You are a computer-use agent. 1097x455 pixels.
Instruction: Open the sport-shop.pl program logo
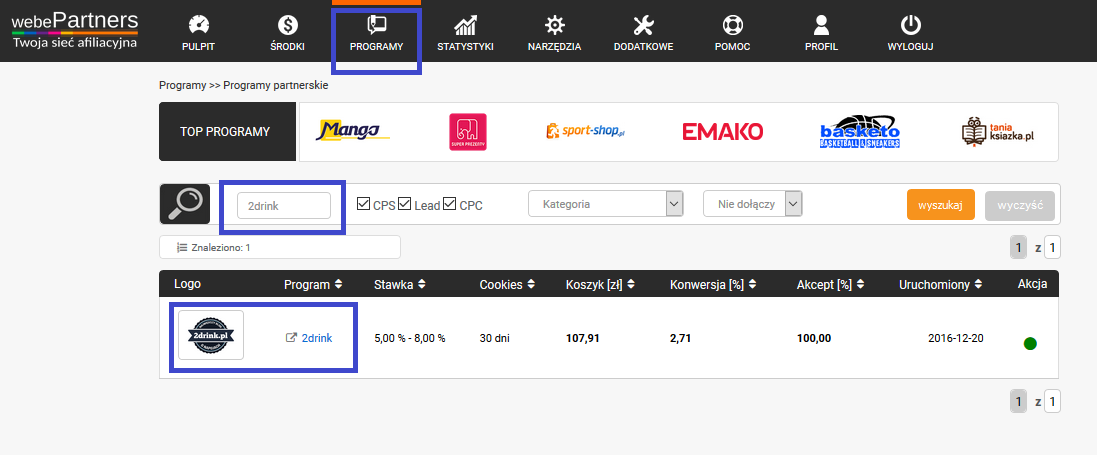(x=584, y=131)
